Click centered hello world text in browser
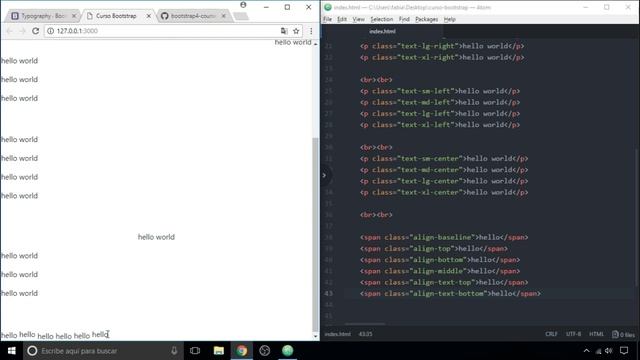 tap(156, 237)
